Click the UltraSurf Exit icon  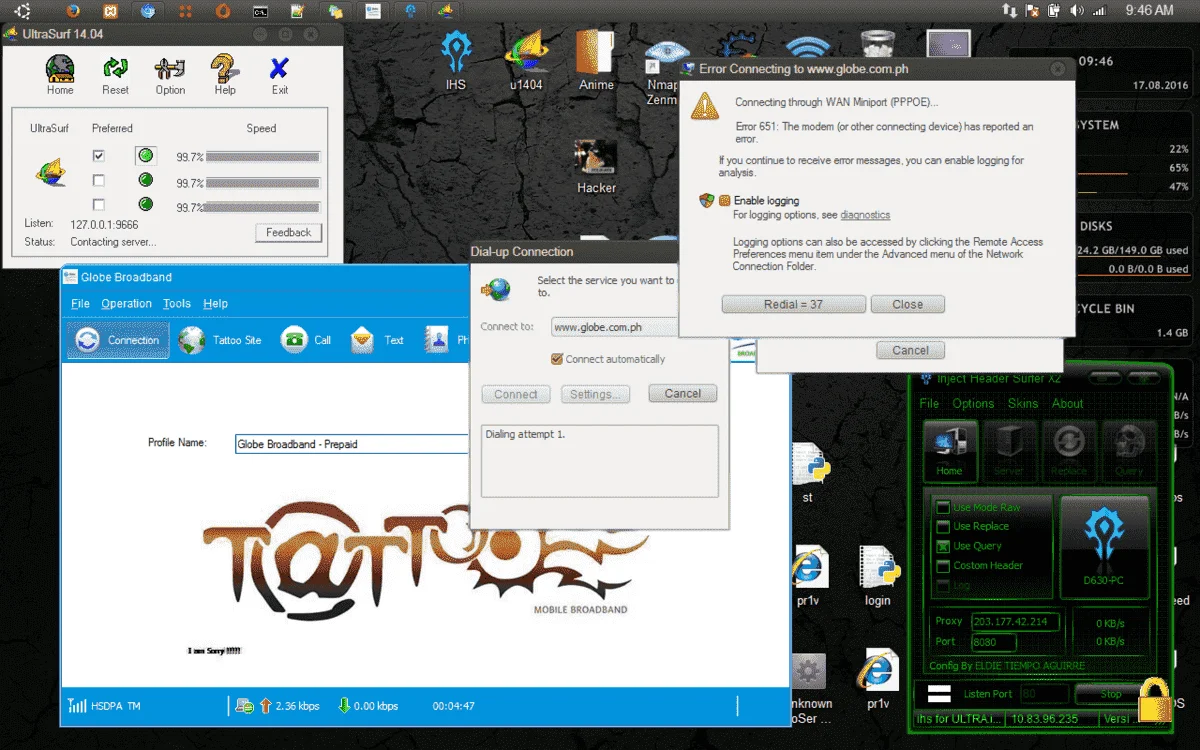280,69
